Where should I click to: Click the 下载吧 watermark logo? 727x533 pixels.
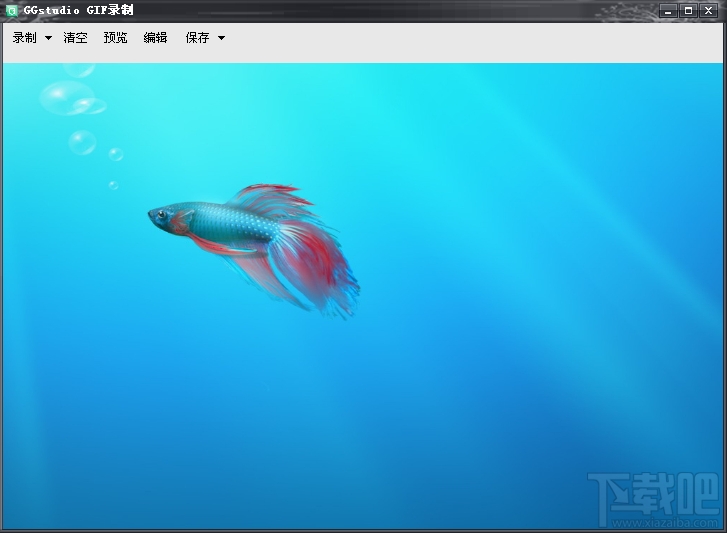[654, 494]
